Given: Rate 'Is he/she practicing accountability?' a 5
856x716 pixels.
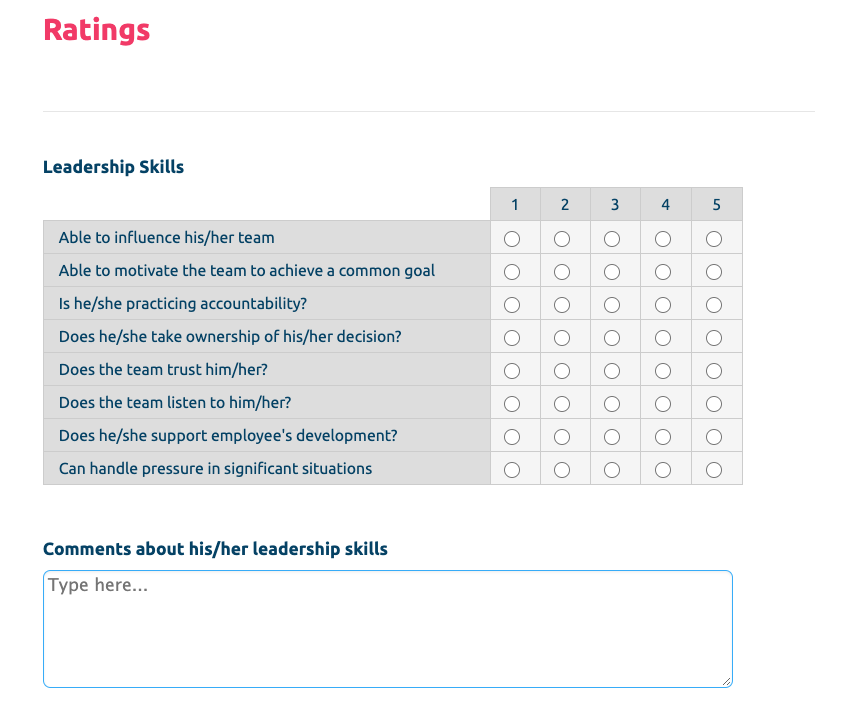Looking at the screenshot, I should (x=715, y=304).
